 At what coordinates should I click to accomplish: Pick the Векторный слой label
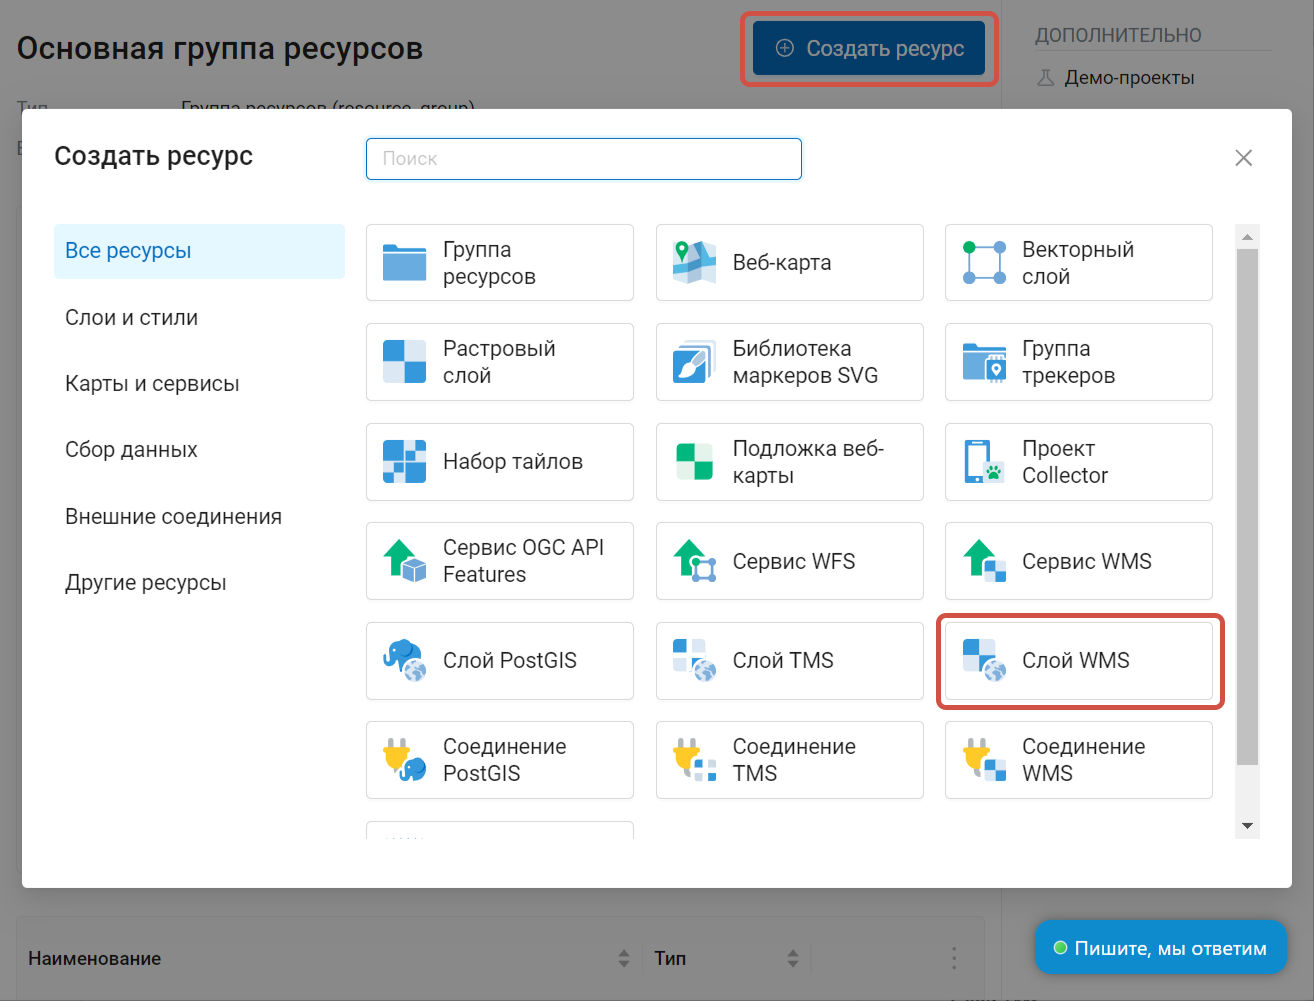(1078, 263)
